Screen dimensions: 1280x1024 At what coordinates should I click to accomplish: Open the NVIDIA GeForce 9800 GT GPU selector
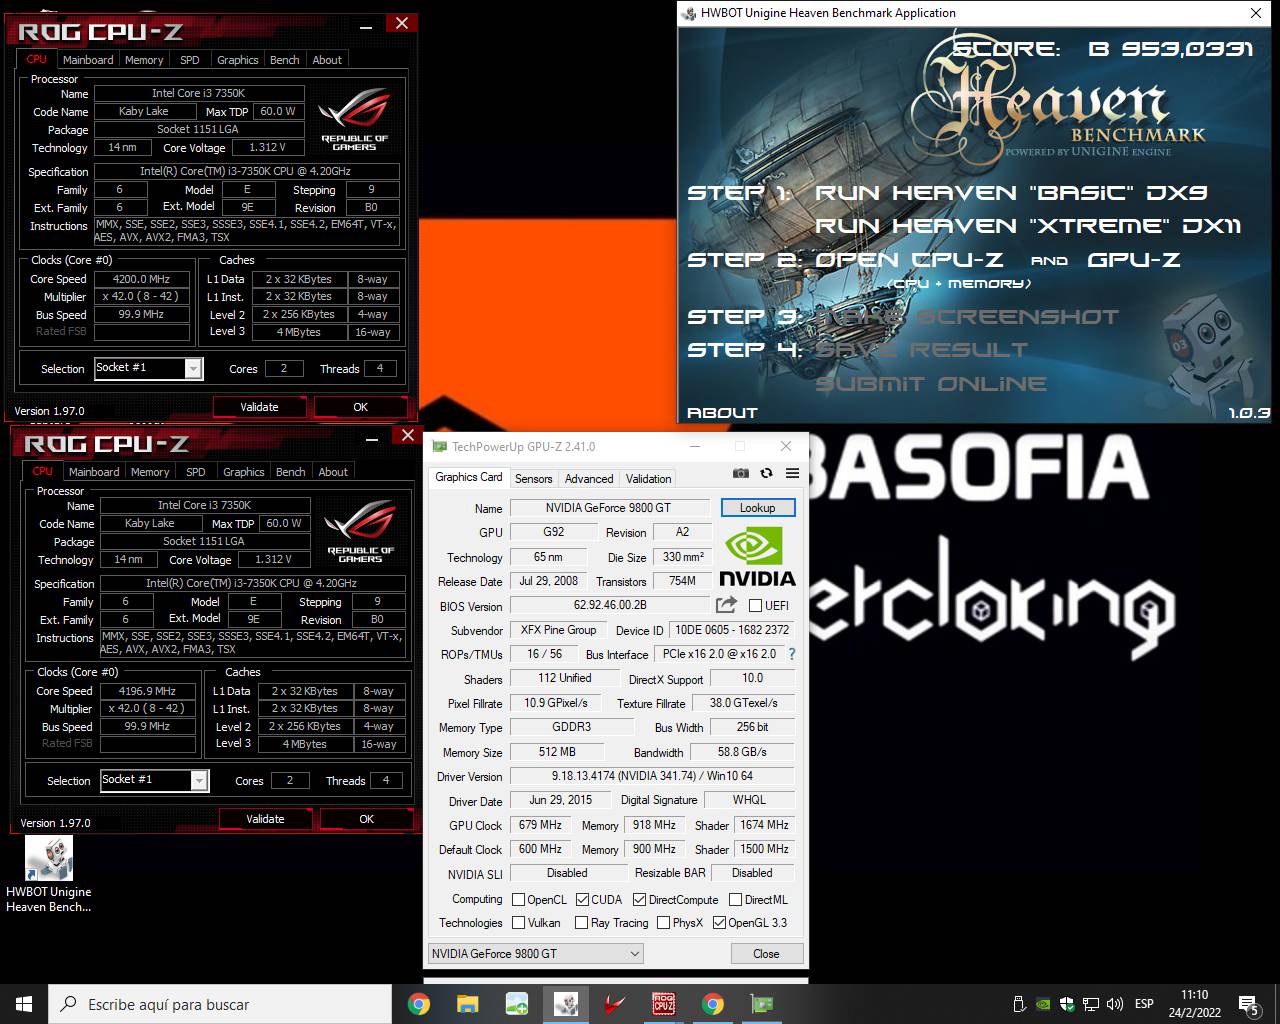(535, 954)
